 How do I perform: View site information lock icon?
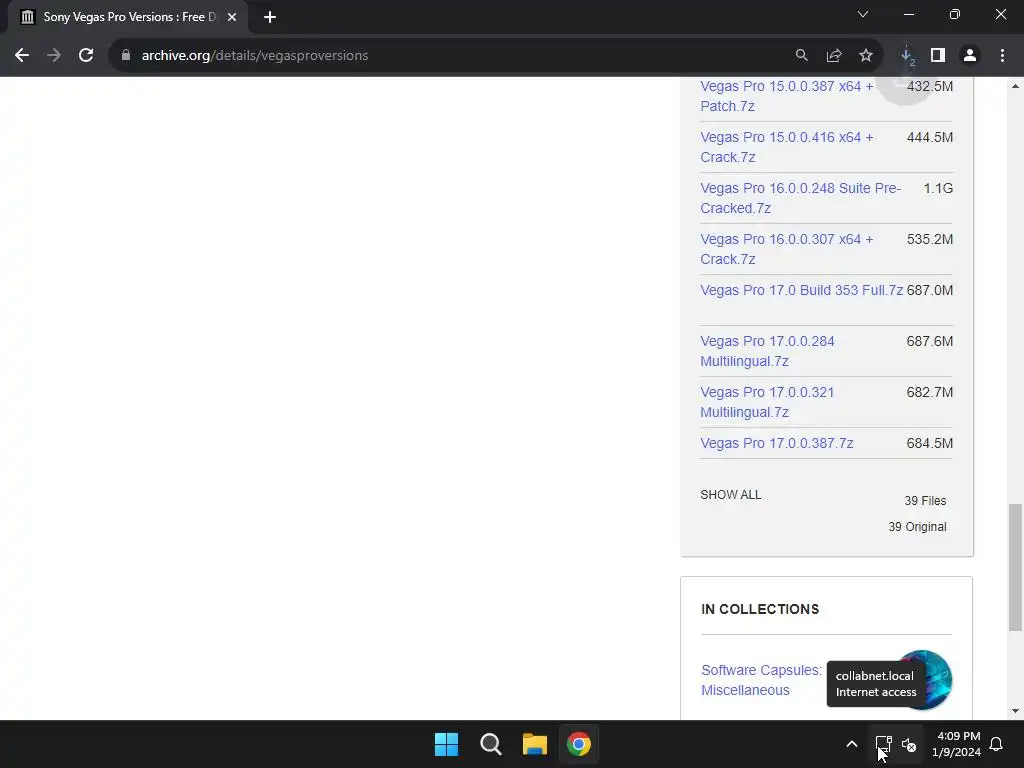point(126,56)
